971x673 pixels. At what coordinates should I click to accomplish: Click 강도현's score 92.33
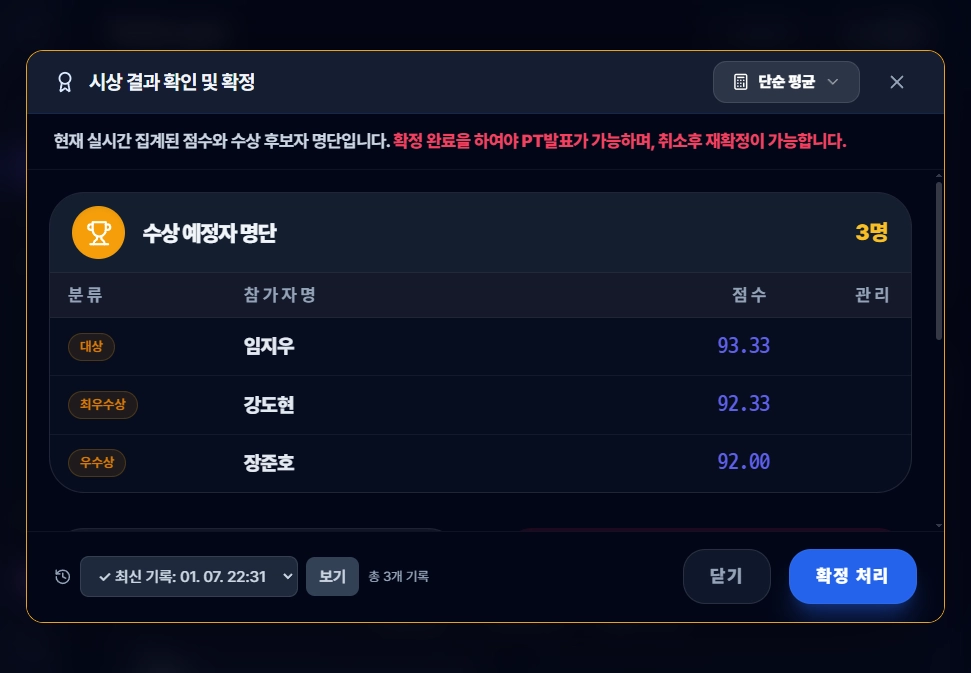click(x=743, y=405)
